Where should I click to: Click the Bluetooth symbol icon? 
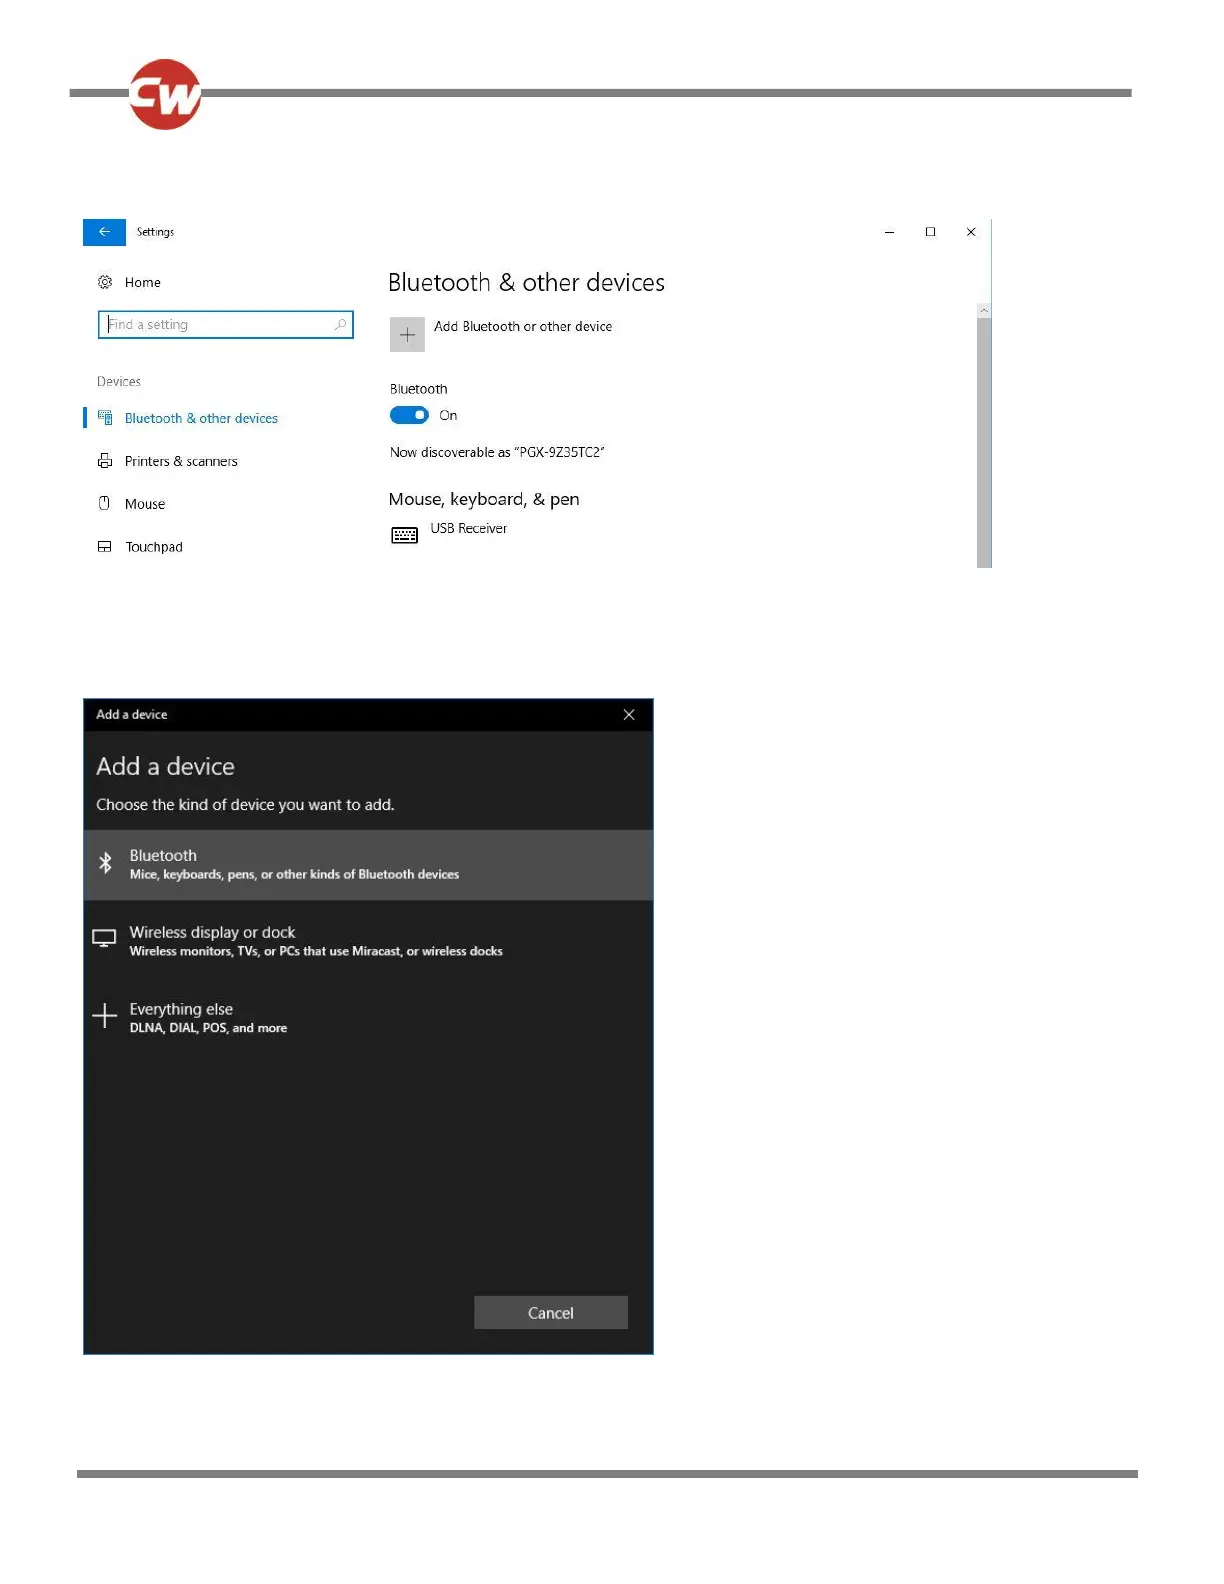click(x=105, y=863)
